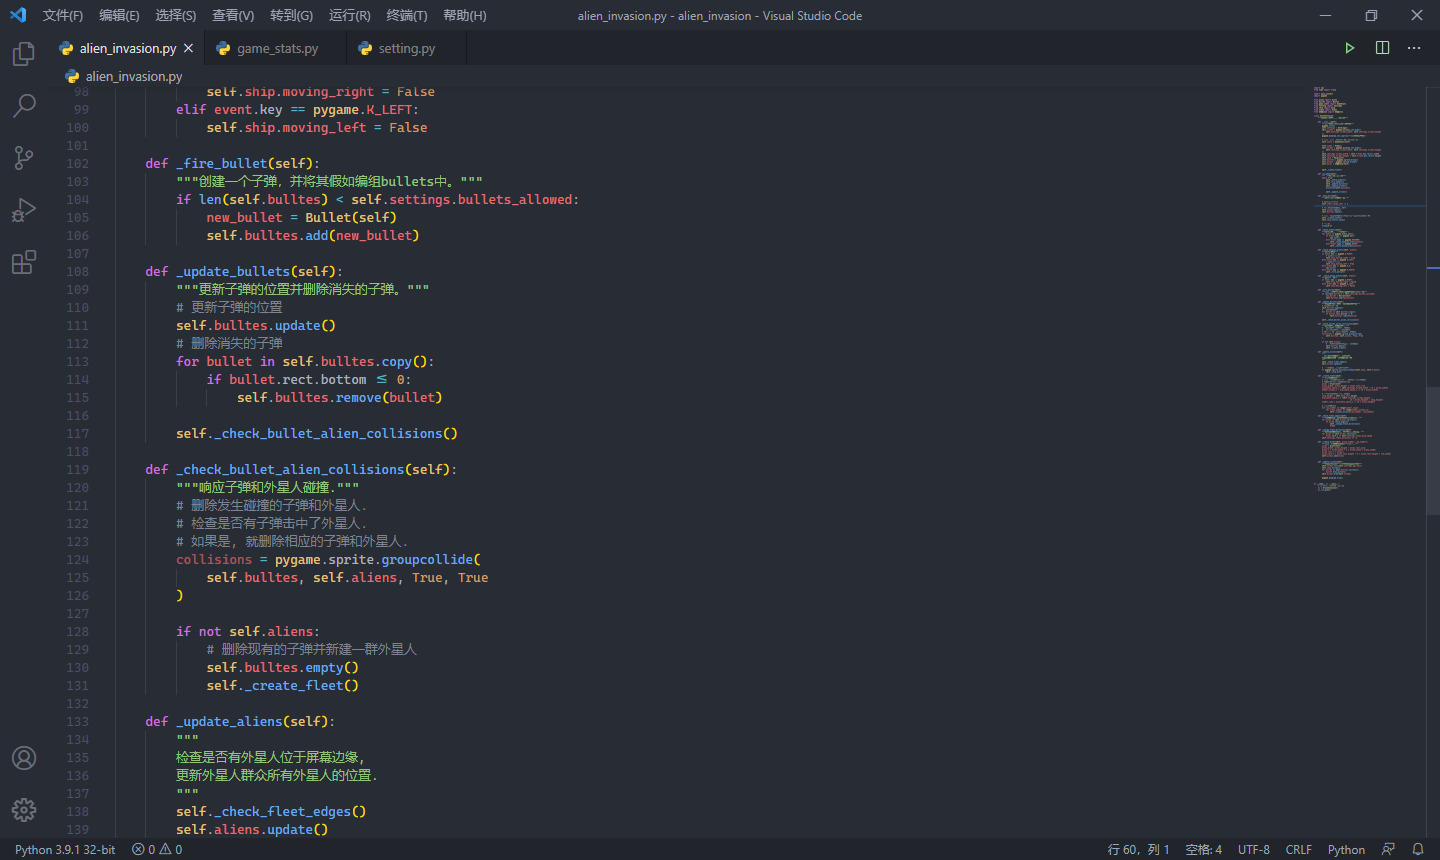This screenshot has height=860, width=1440.
Task: Click 'self.ship.moving_left = False' line
Action: point(317,127)
